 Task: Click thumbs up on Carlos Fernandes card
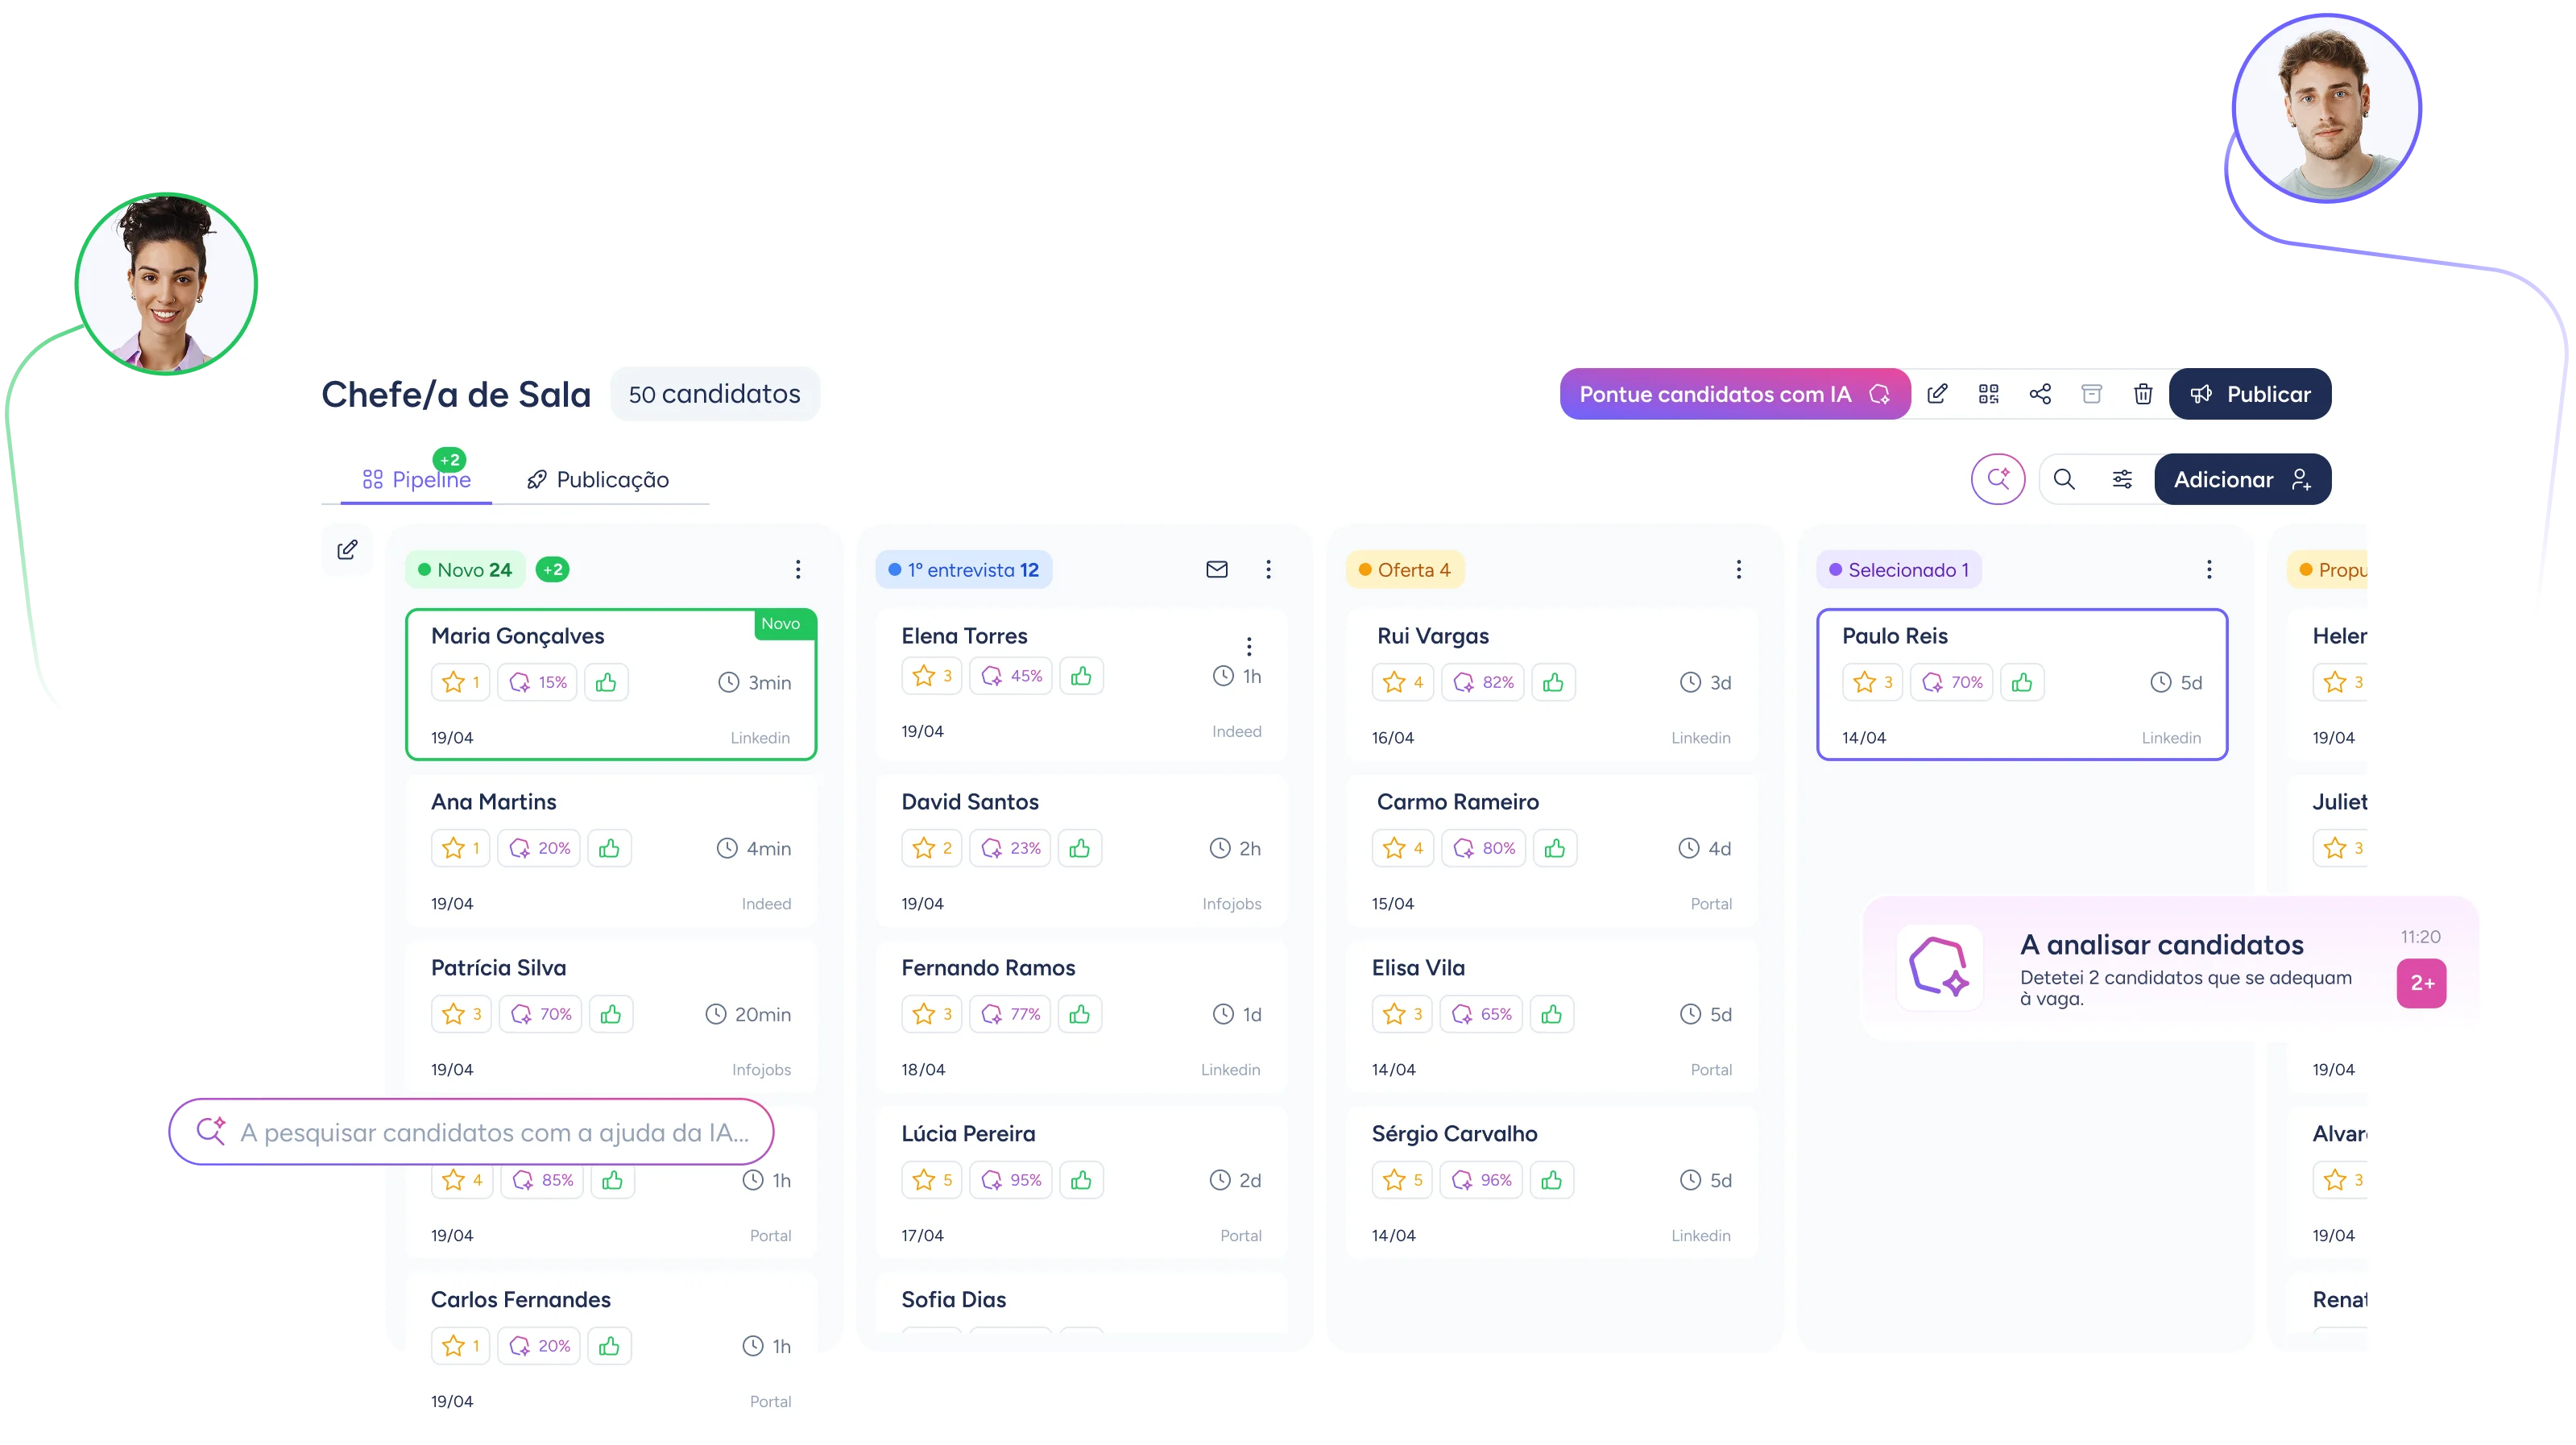pyautogui.click(x=609, y=1346)
